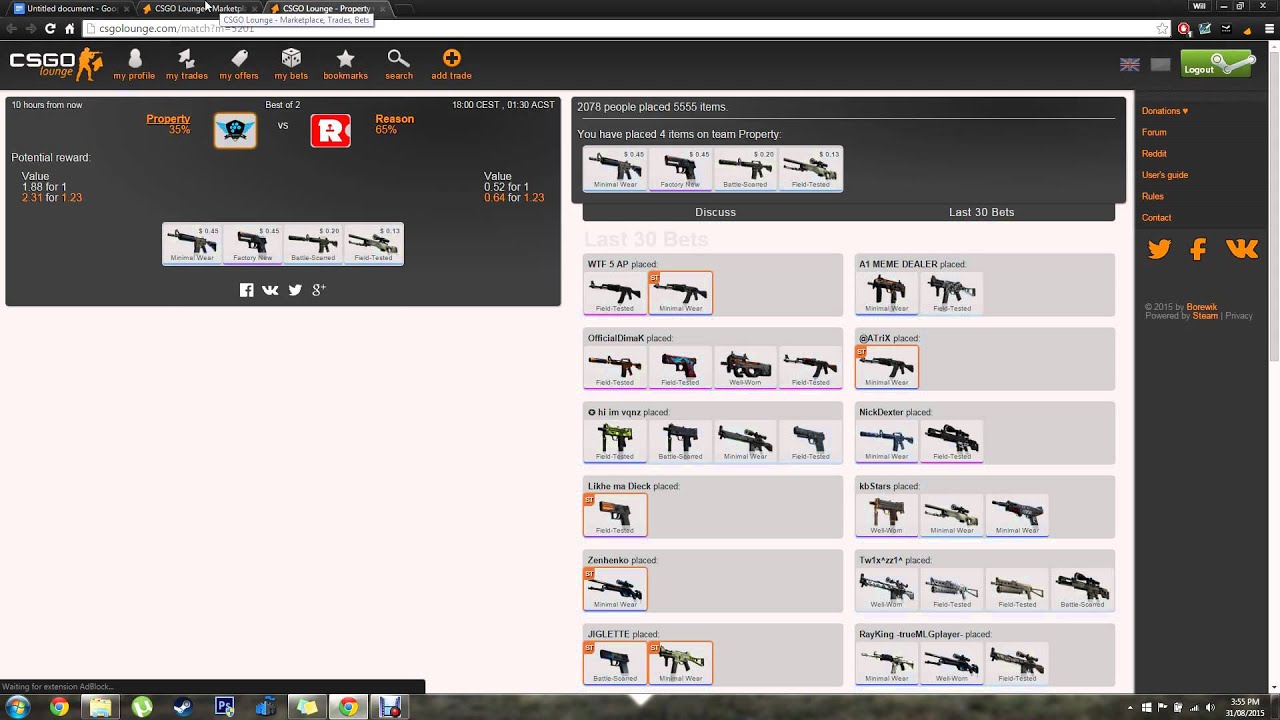
Task: Share match on Facebook icon
Action: click(x=247, y=290)
